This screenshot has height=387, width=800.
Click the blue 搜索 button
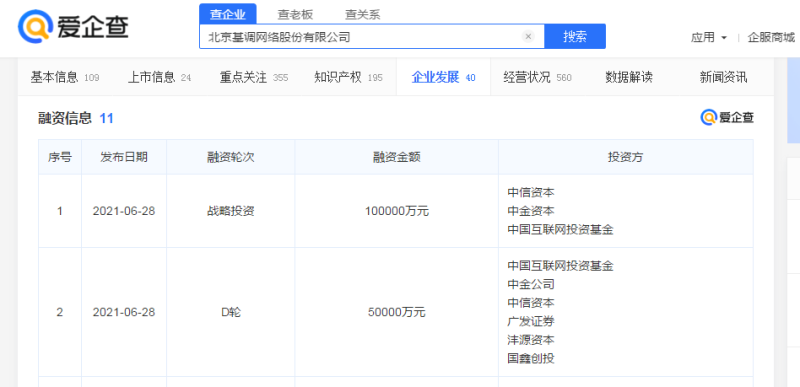pyautogui.click(x=575, y=36)
